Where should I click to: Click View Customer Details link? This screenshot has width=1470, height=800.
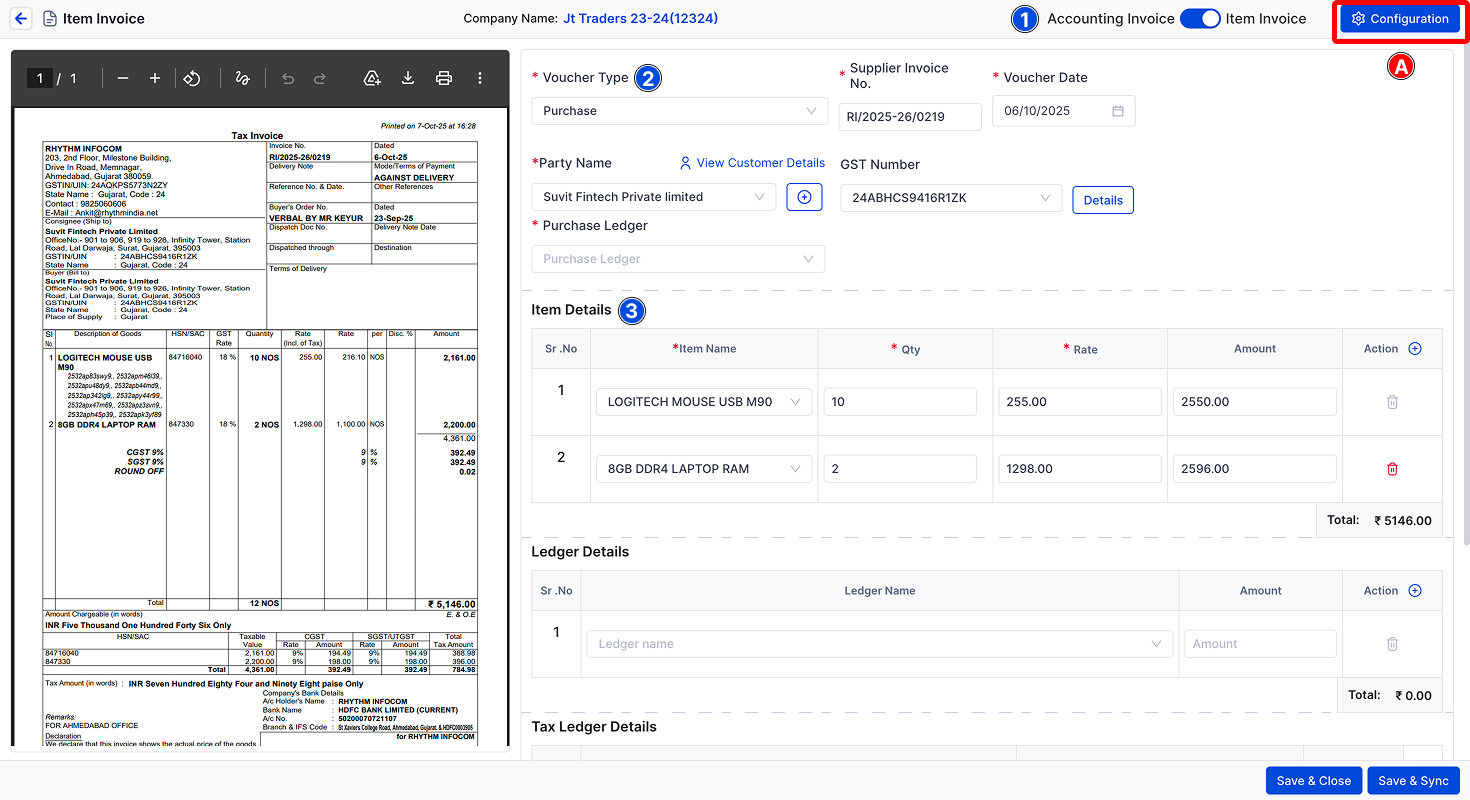(752, 163)
